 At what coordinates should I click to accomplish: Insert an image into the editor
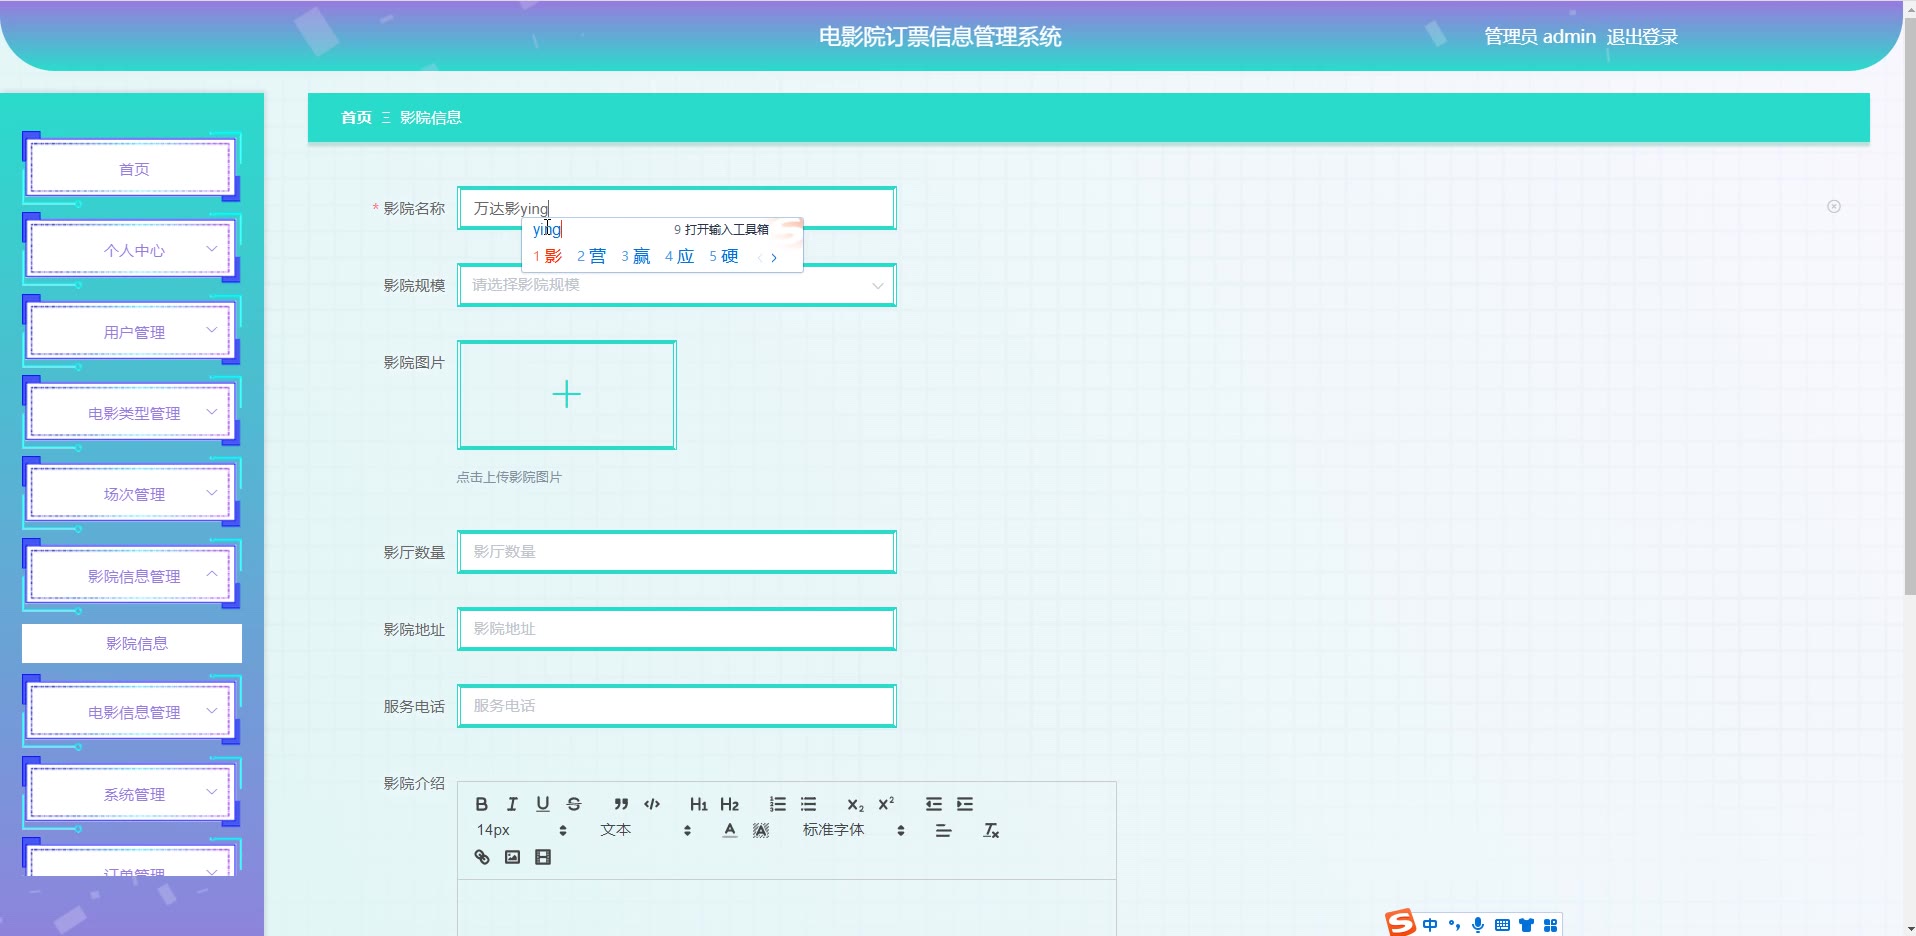[x=512, y=857]
